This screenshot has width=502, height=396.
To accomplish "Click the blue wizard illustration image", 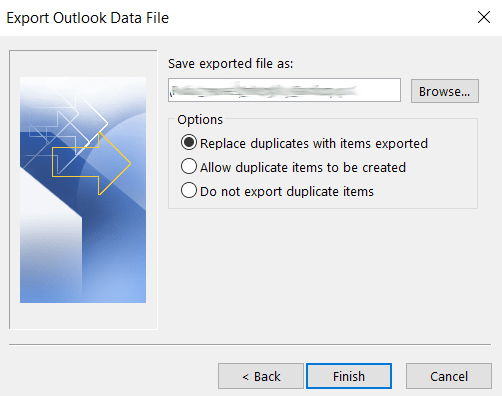I will pos(83,190).
